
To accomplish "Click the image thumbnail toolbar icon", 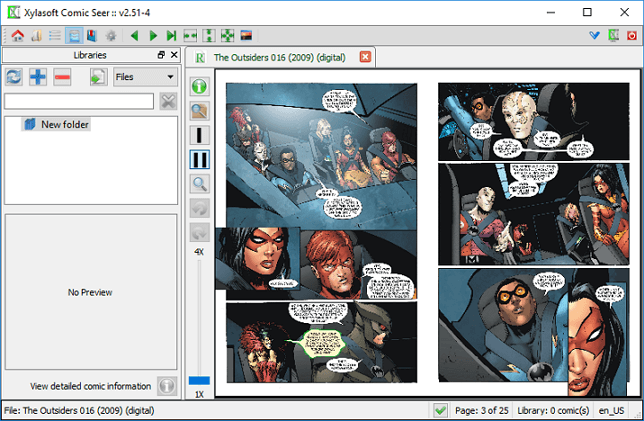I will (246, 36).
